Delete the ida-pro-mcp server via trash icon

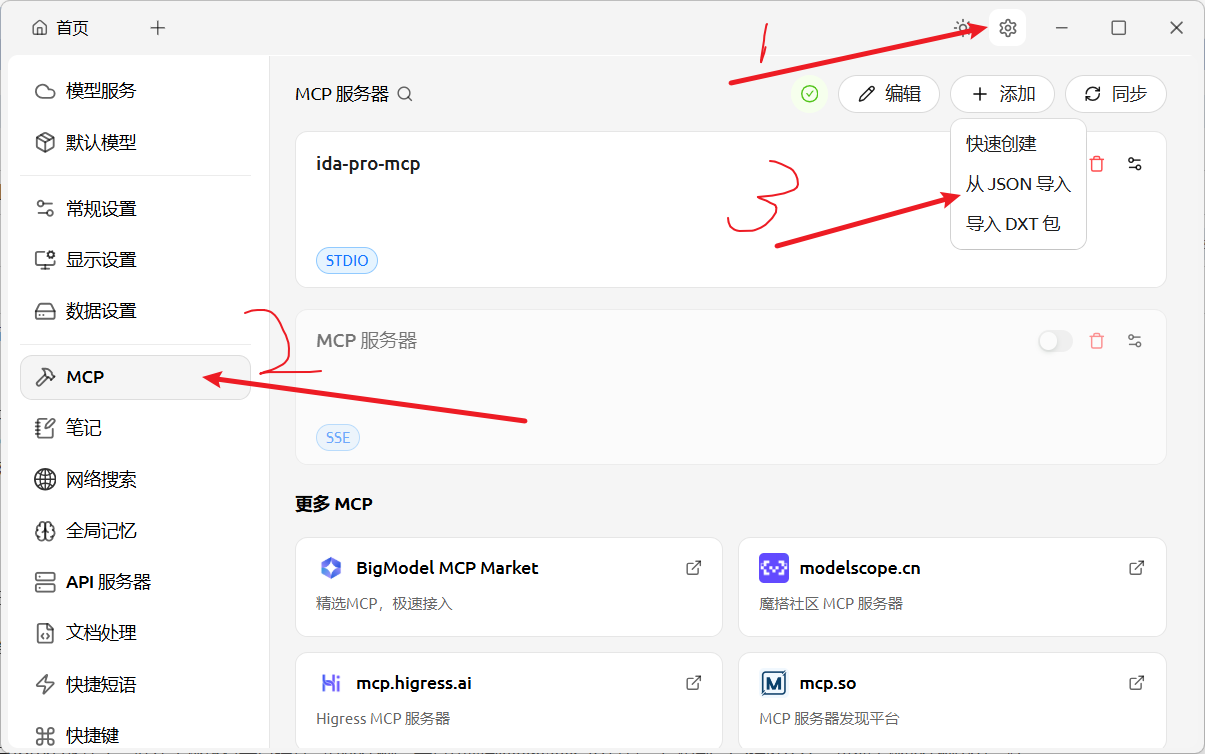click(x=1096, y=163)
